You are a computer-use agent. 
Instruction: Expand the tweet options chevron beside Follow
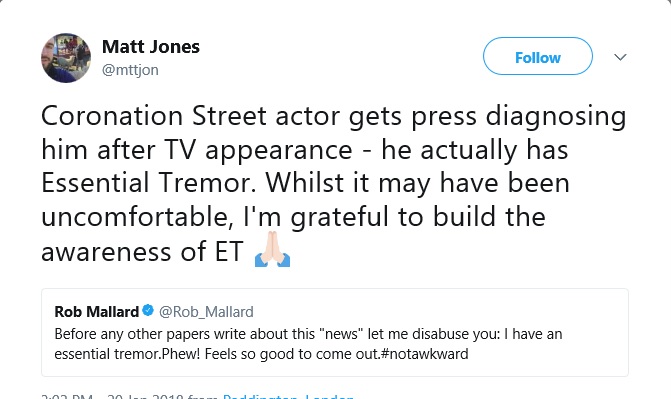[620, 57]
